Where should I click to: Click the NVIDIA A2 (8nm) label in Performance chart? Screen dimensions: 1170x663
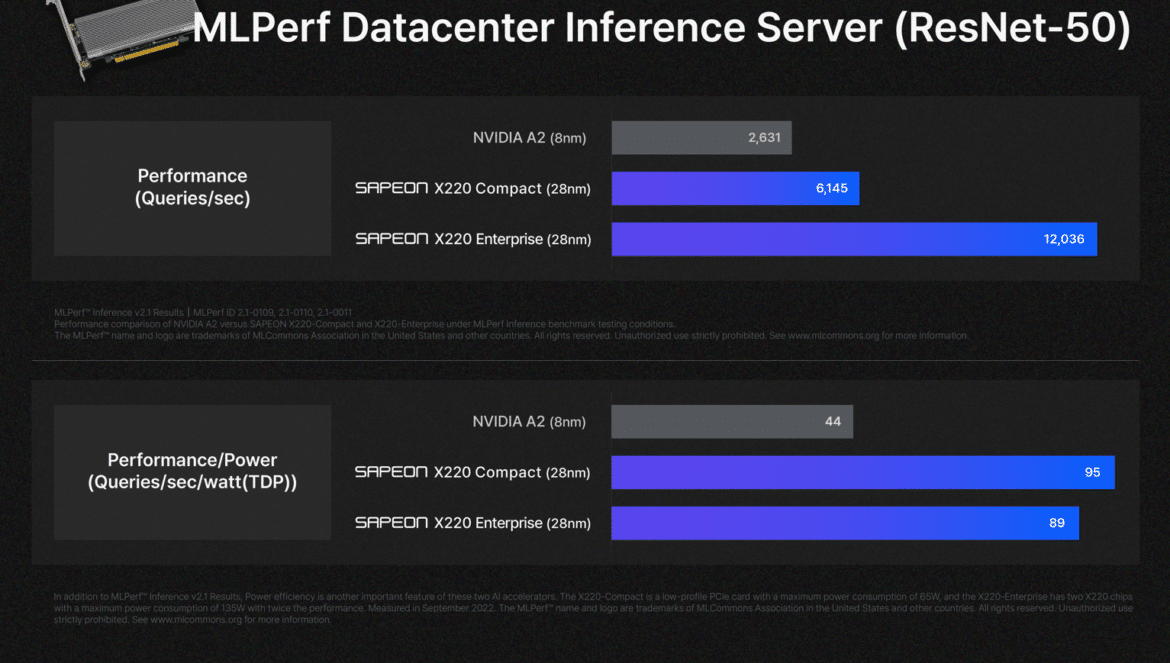pyautogui.click(x=530, y=138)
